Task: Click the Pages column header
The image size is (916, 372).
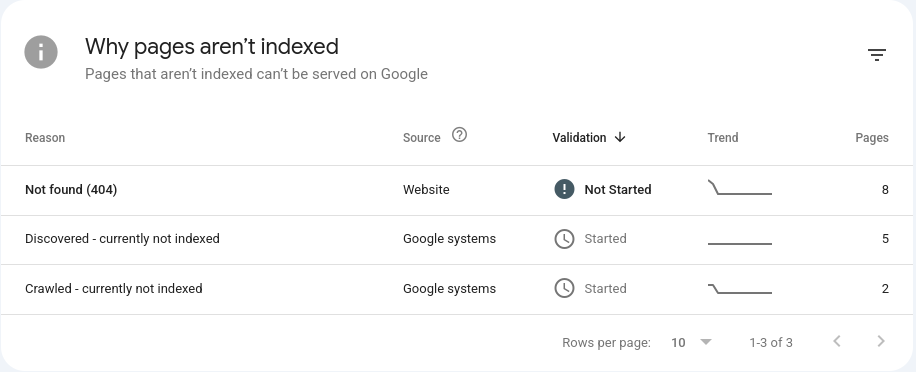Action: (x=872, y=138)
